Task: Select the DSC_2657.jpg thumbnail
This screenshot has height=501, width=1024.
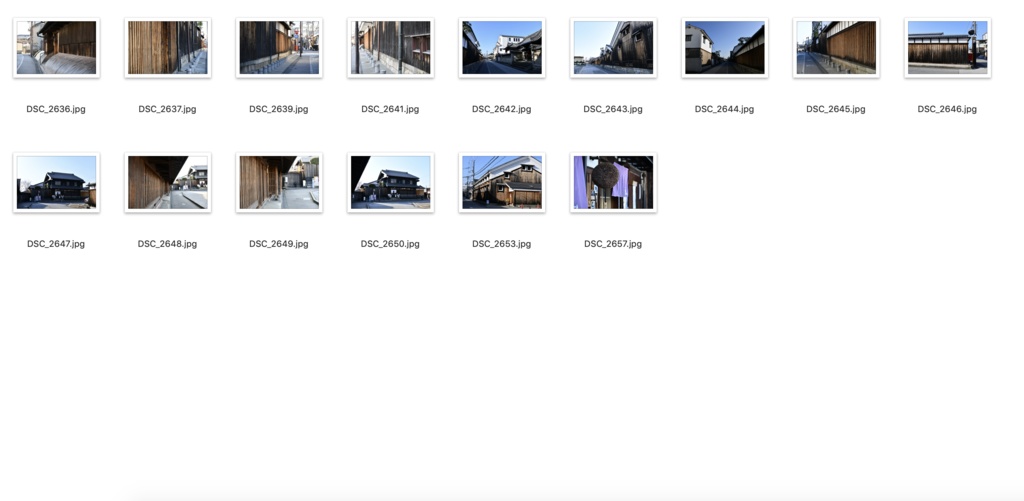Action: click(x=613, y=182)
